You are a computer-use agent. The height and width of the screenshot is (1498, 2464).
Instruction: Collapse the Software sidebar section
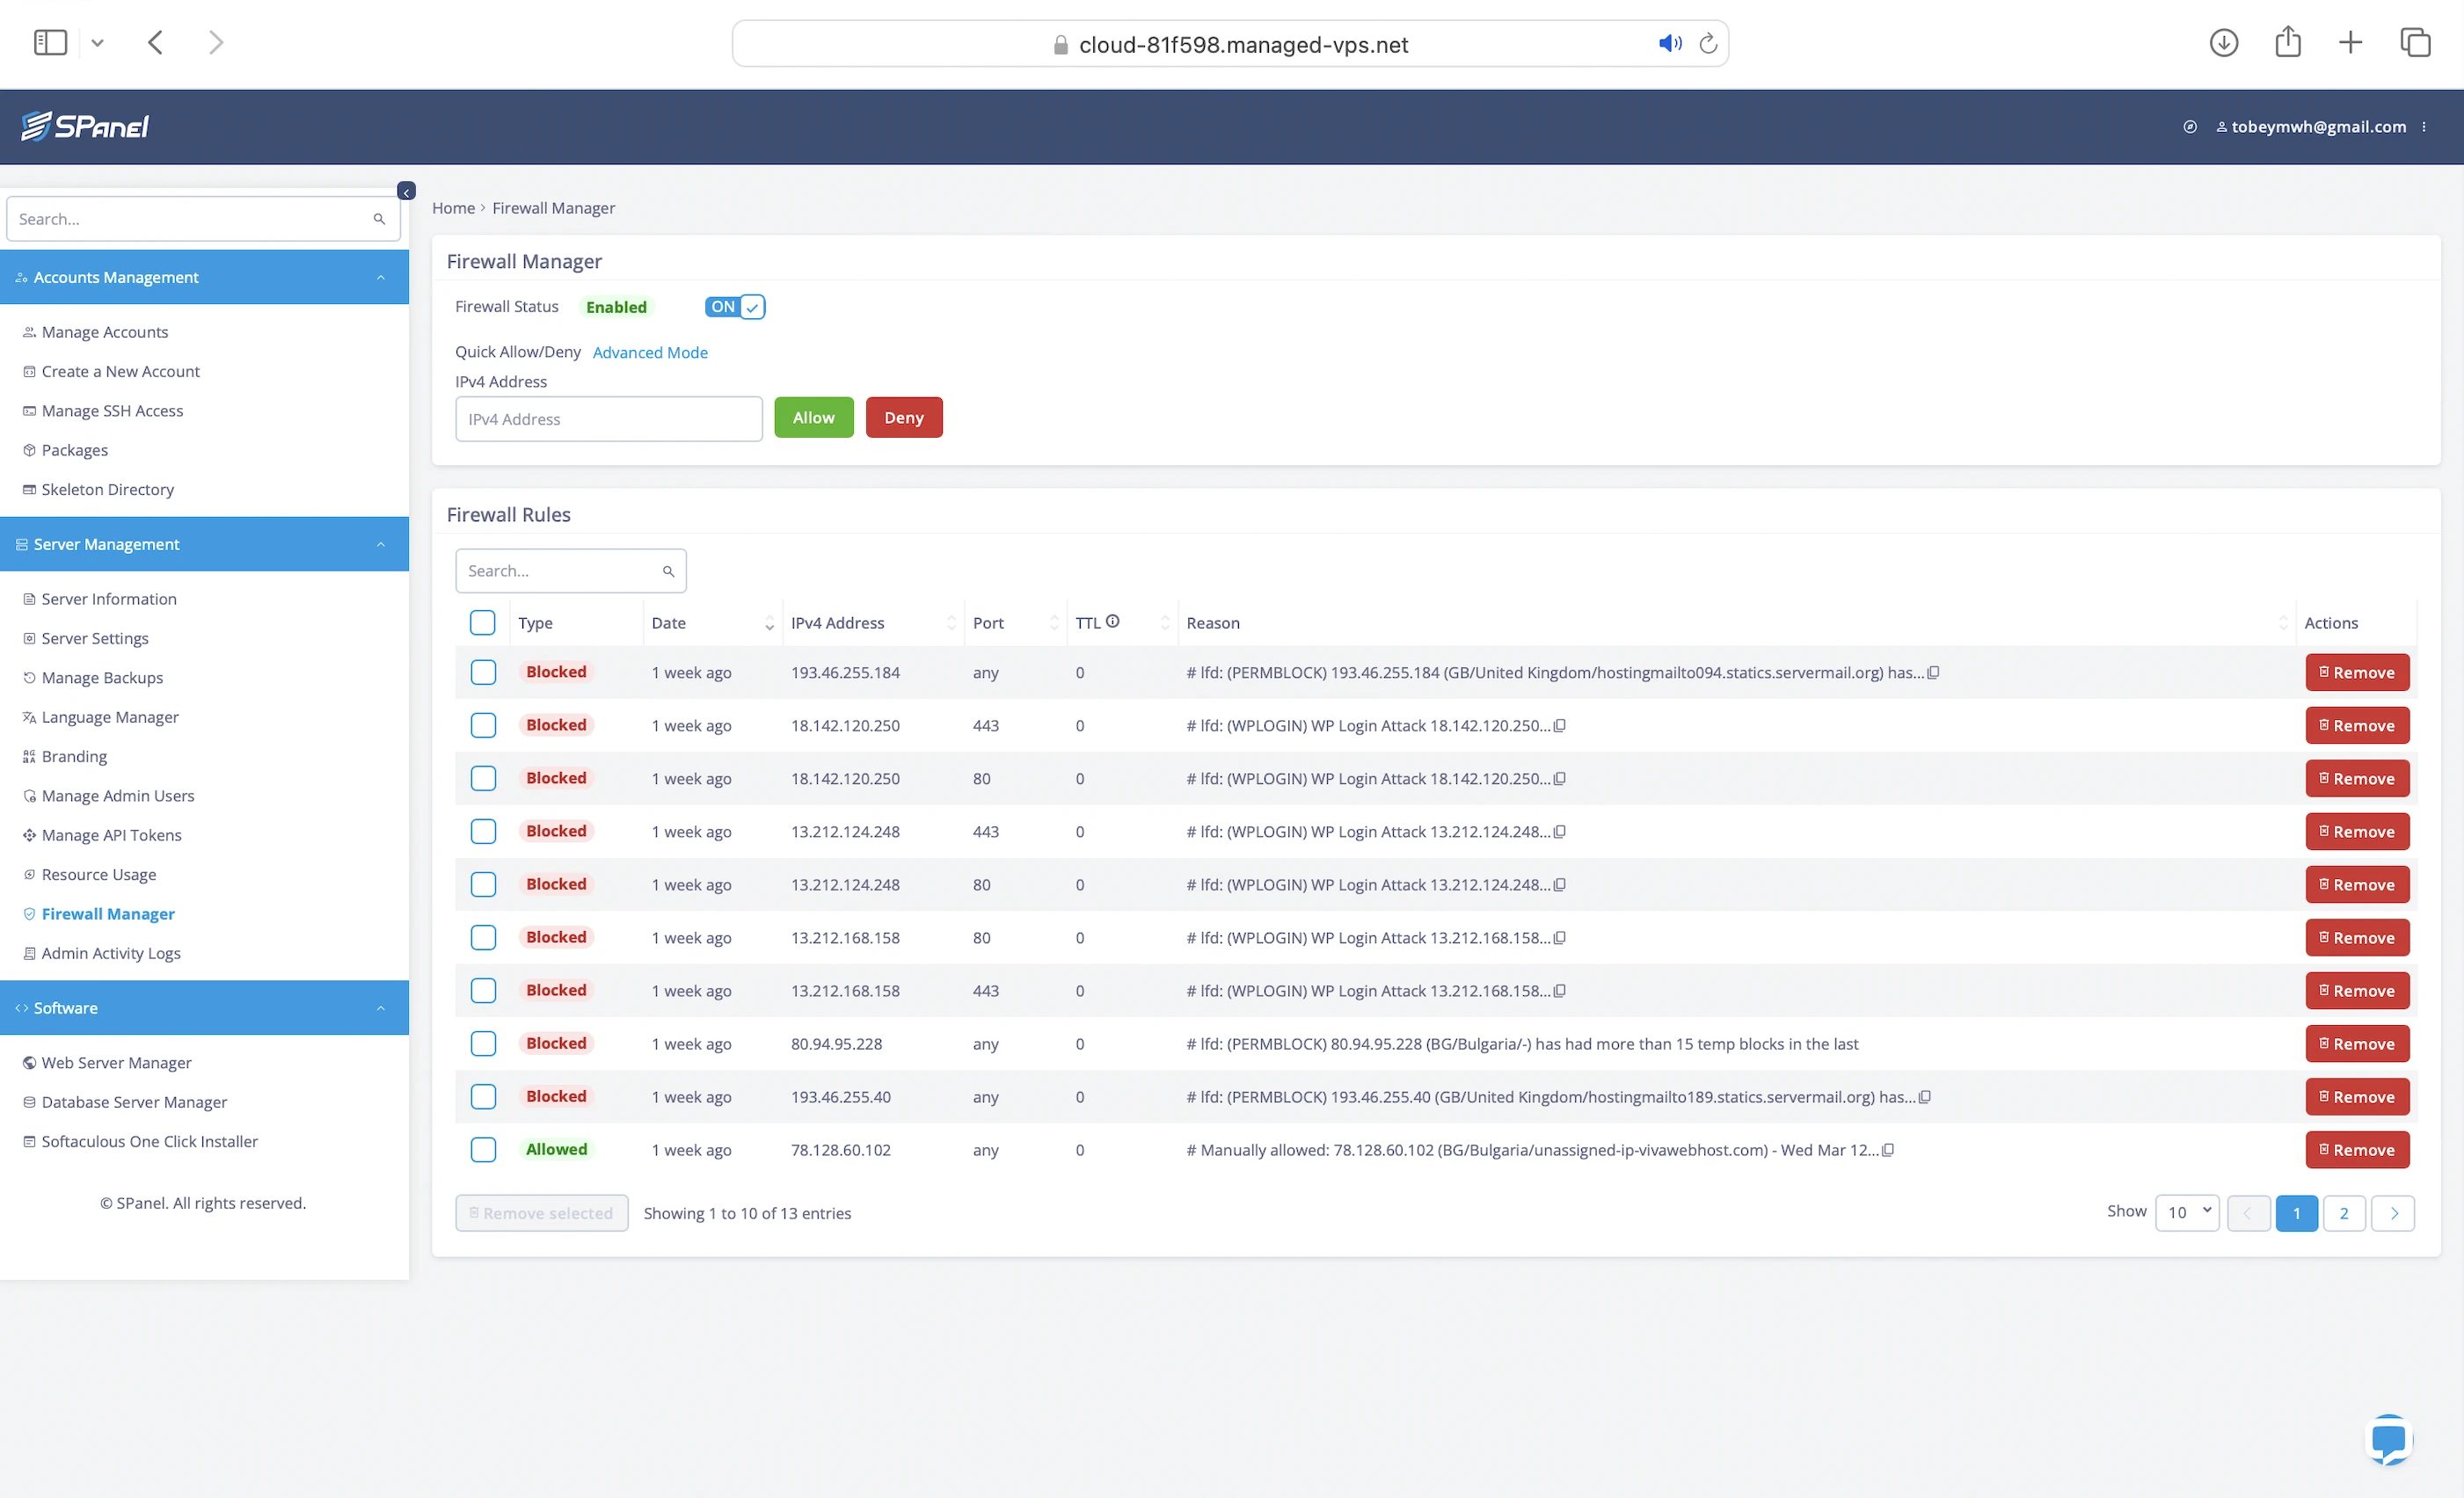tap(380, 1008)
